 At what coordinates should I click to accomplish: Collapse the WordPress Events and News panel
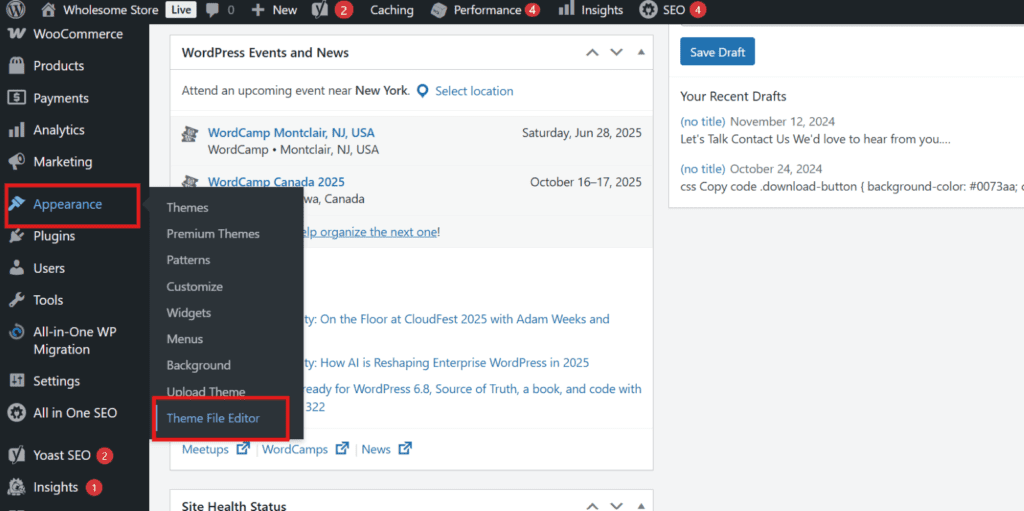point(641,52)
